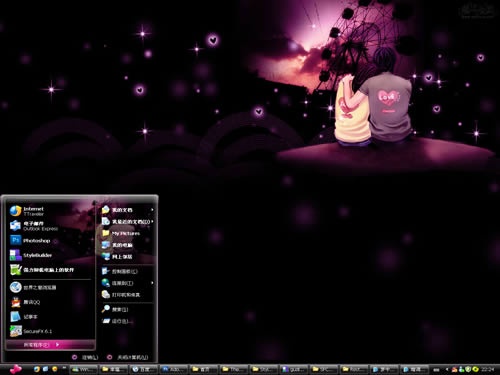
Task: Expand the Connect To submenu arrow
Action: click(x=152, y=283)
